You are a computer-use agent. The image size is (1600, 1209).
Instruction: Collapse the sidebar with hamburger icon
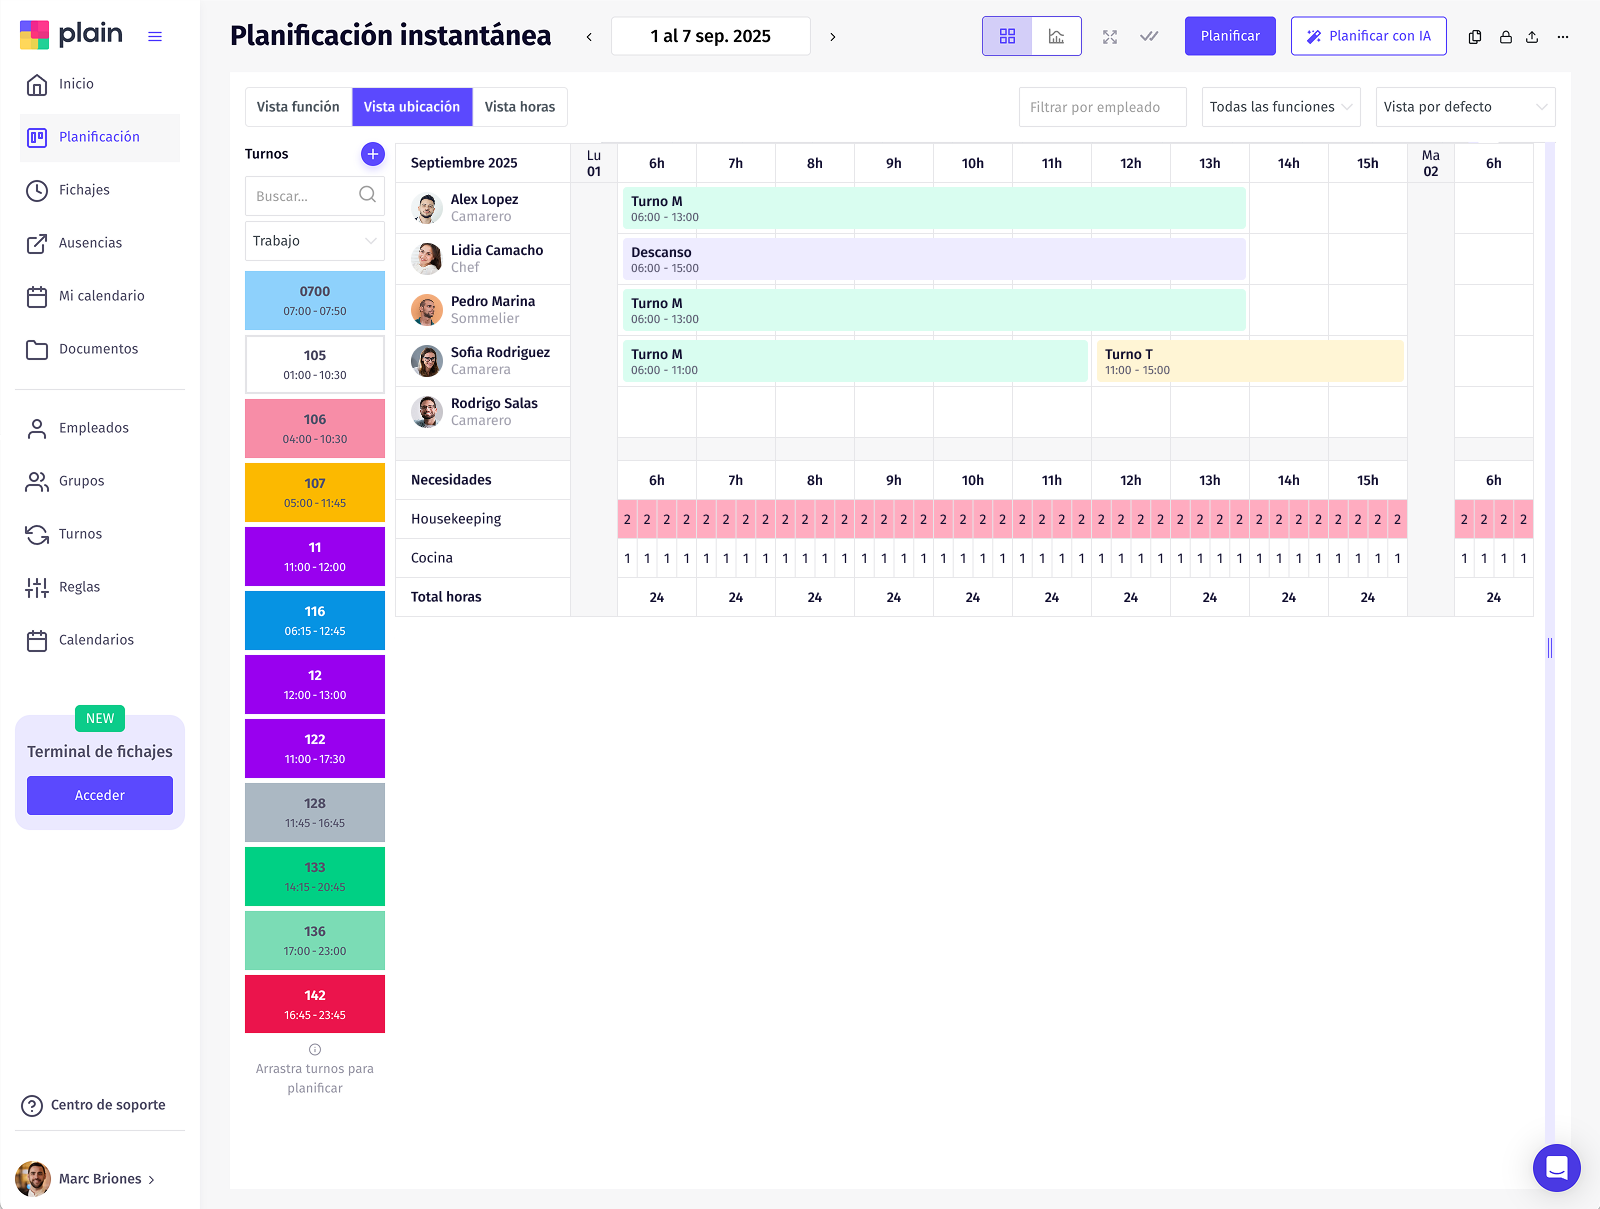pos(155,37)
